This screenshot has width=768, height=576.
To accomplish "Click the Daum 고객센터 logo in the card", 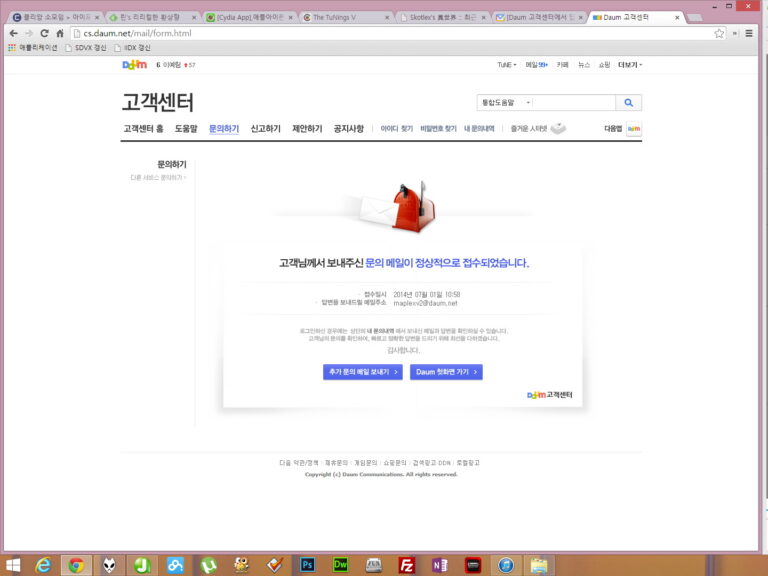I will [x=550, y=395].
